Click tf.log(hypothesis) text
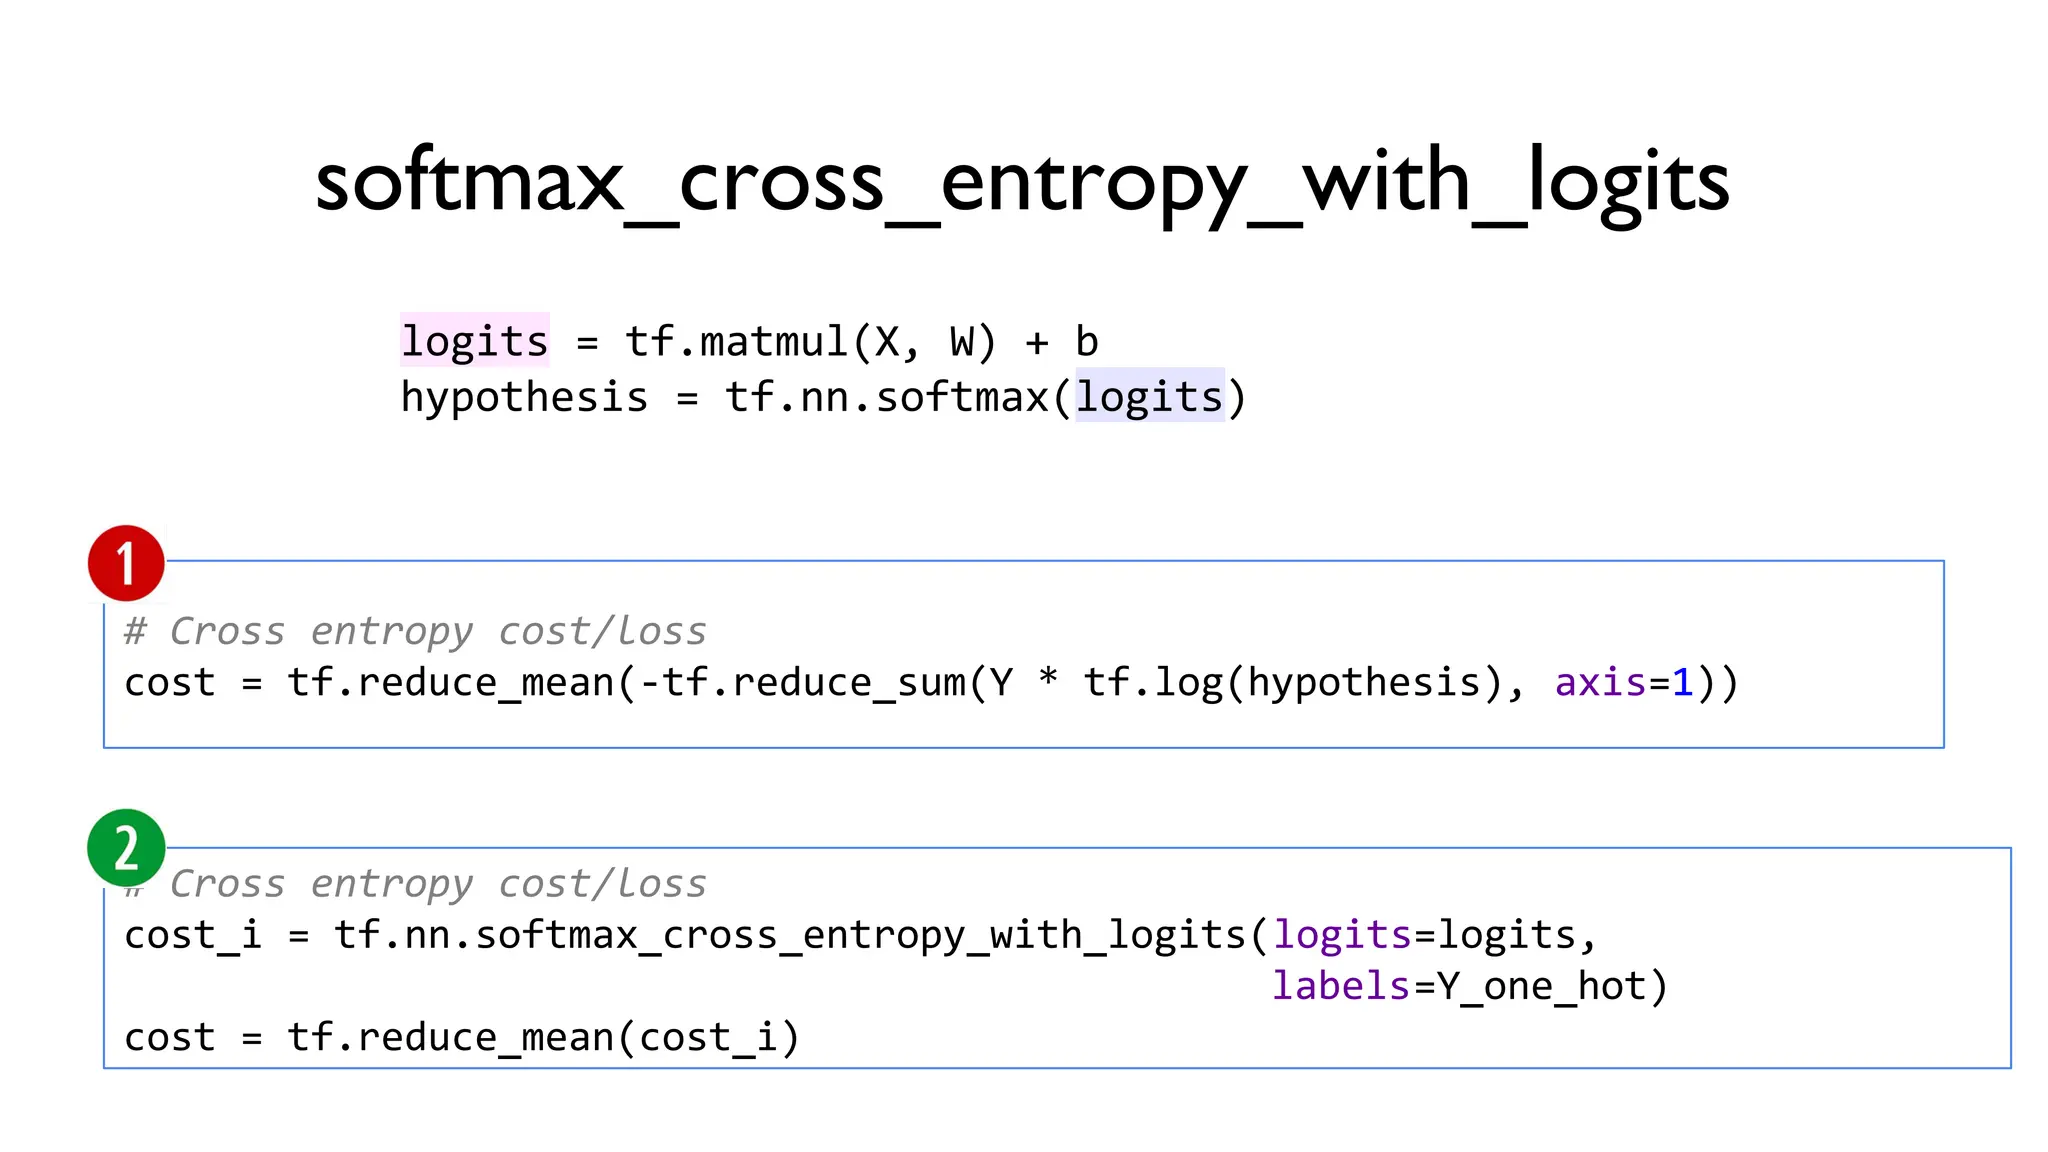The width and height of the screenshot is (2048, 1152). (1293, 683)
